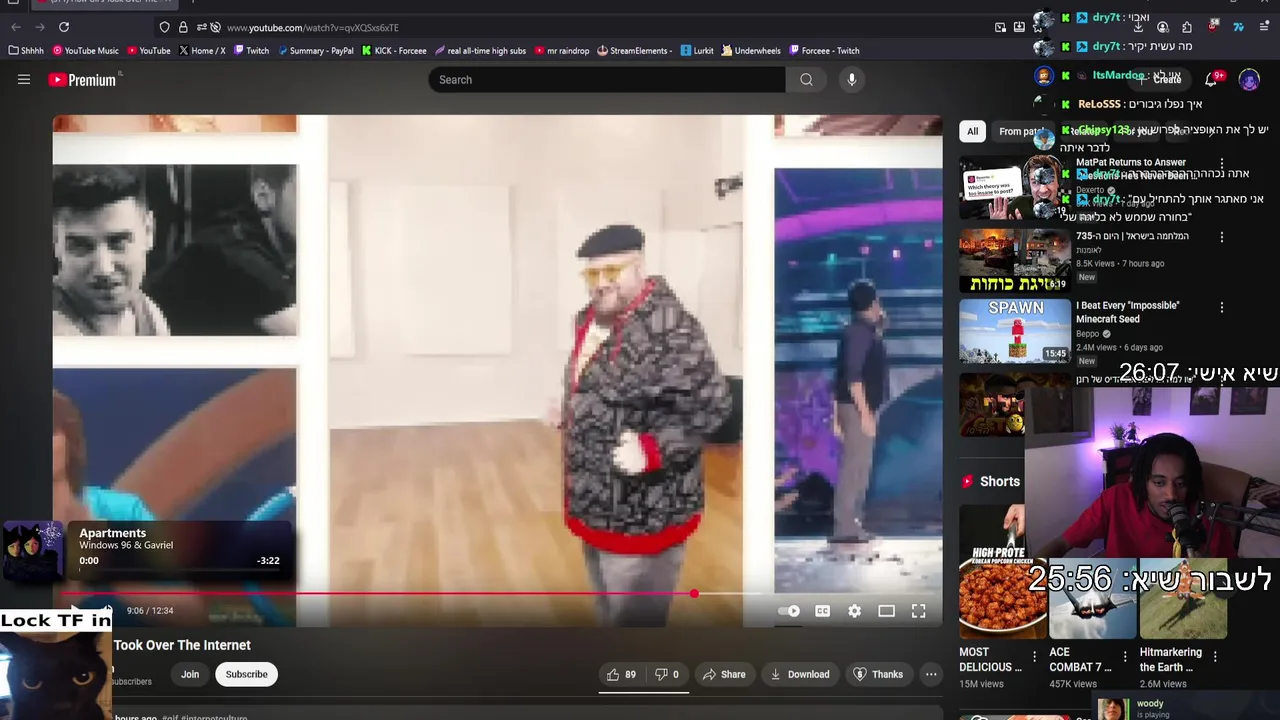This screenshot has height=720, width=1280.
Task: Click the video time display 9:06 / 12:34
Action: 150,611
